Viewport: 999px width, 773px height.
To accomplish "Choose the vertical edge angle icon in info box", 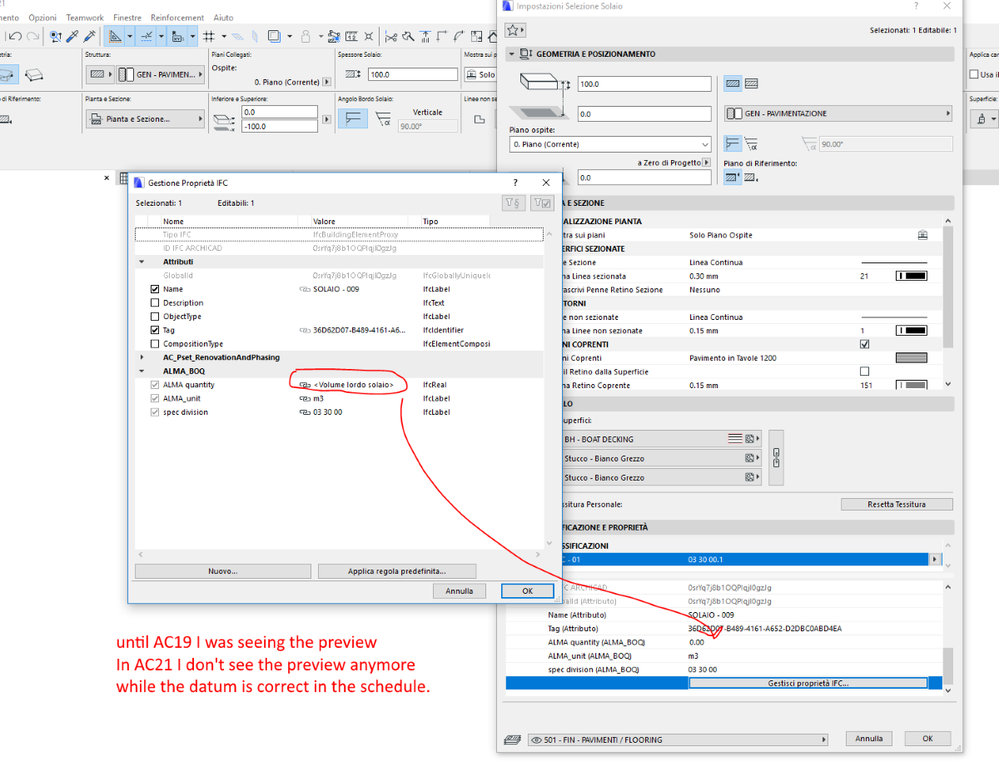I will coord(353,119).
